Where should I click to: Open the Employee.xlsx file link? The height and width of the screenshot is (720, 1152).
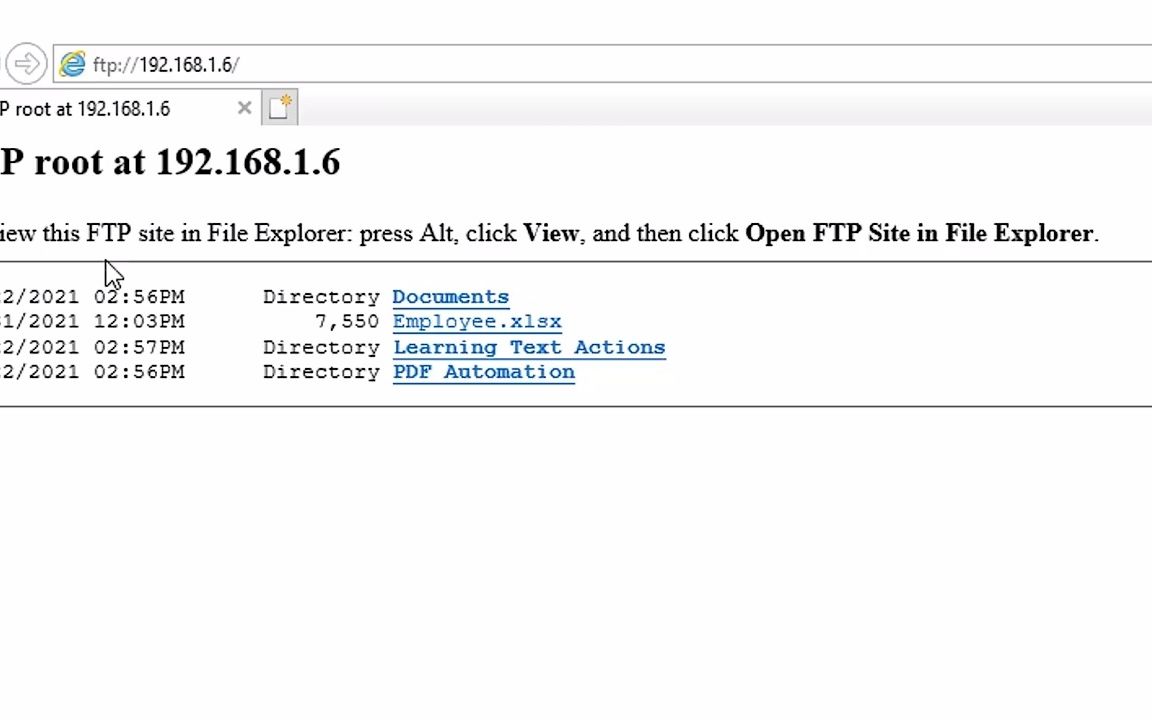(x=477, y=322)
